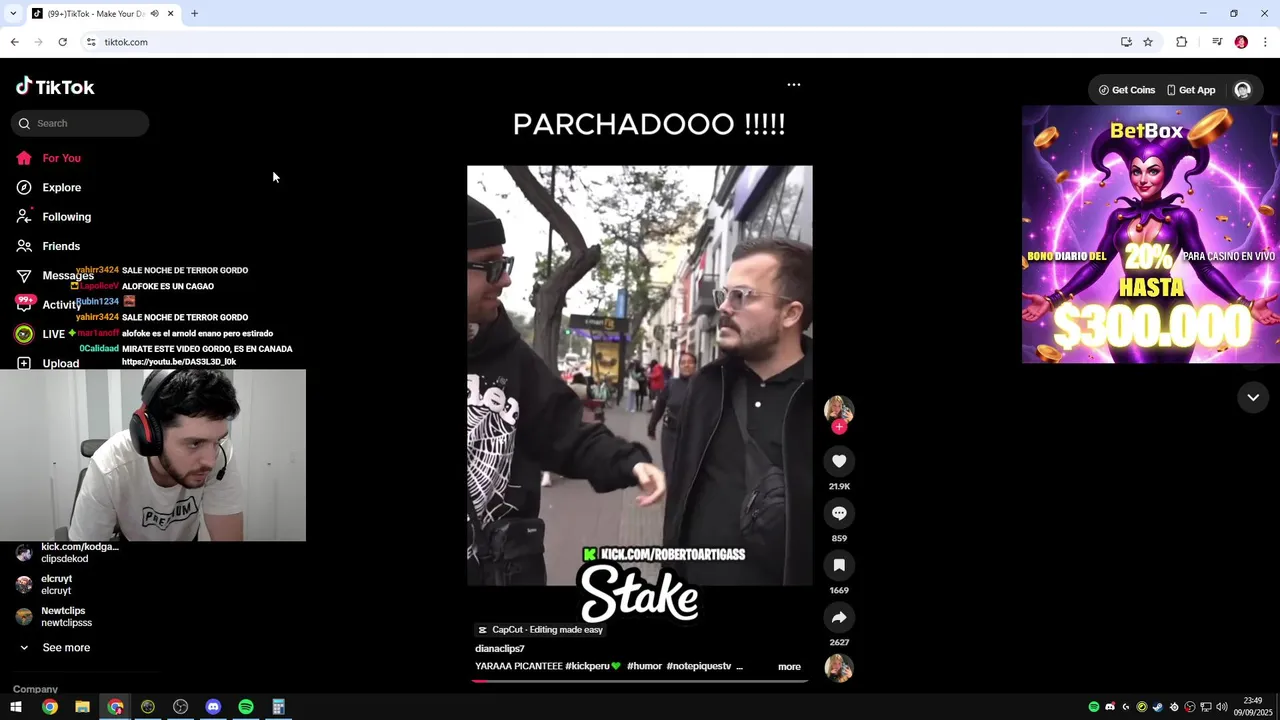The height and width of the screenshot is (720, 1280).
Task: Open the #humor hashtag
Action: pyautogui.click(x=644, y=666)
